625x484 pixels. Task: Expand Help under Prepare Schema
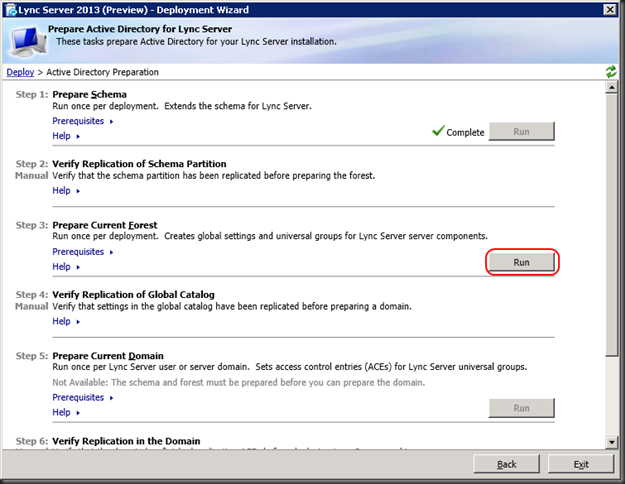[x=66, y=136]
